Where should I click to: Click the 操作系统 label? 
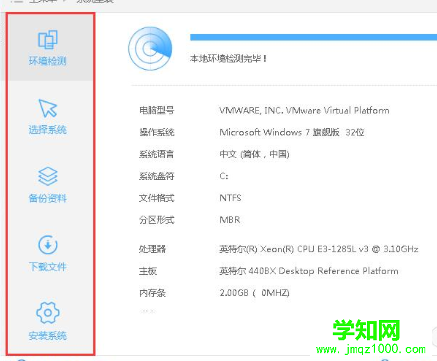pos(157,132)
